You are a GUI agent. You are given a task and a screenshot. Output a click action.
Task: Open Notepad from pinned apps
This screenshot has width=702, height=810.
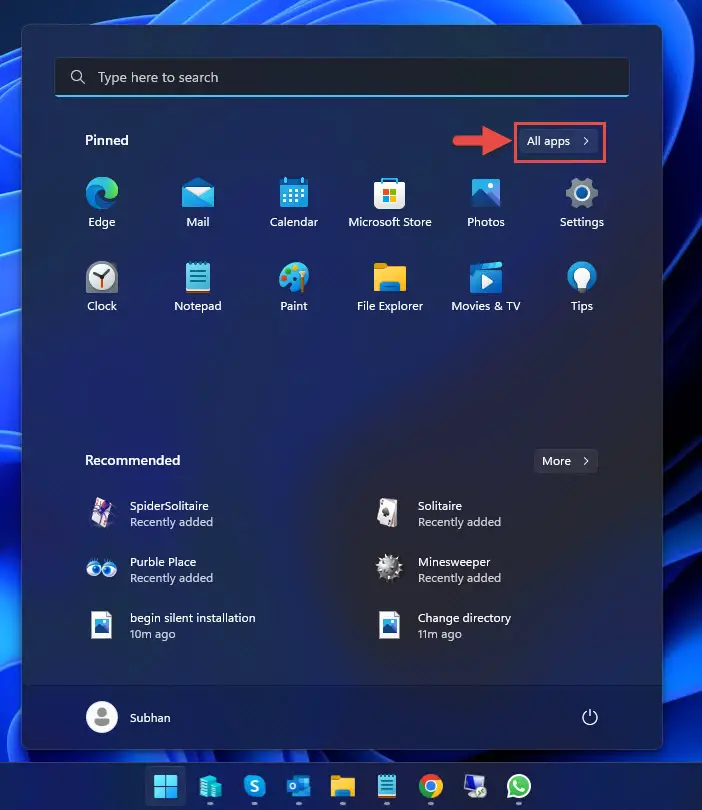[198, 286]
